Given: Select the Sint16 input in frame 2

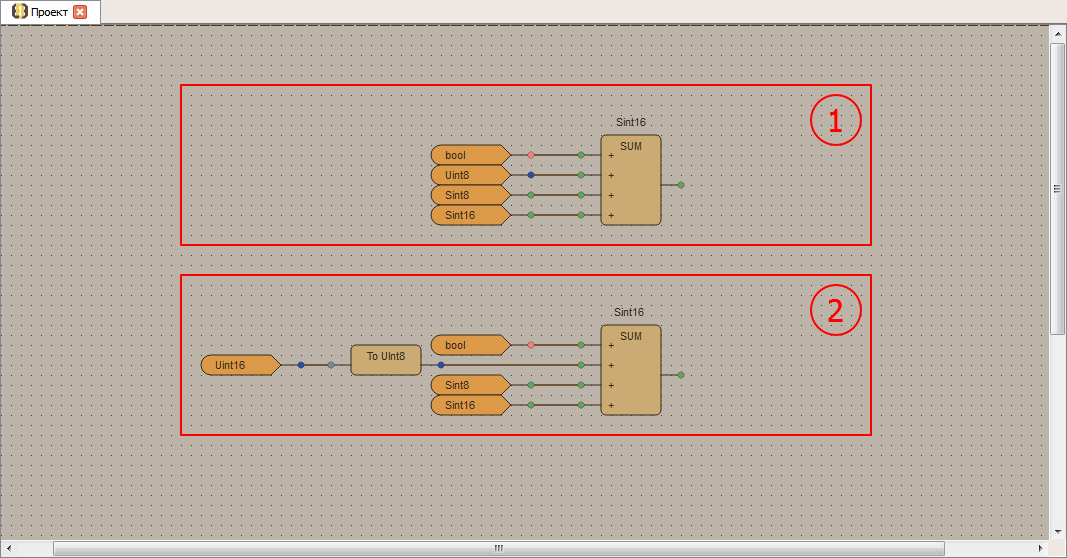Looking at the screenshot, I should pyautogui.click(x=468, y=405).
